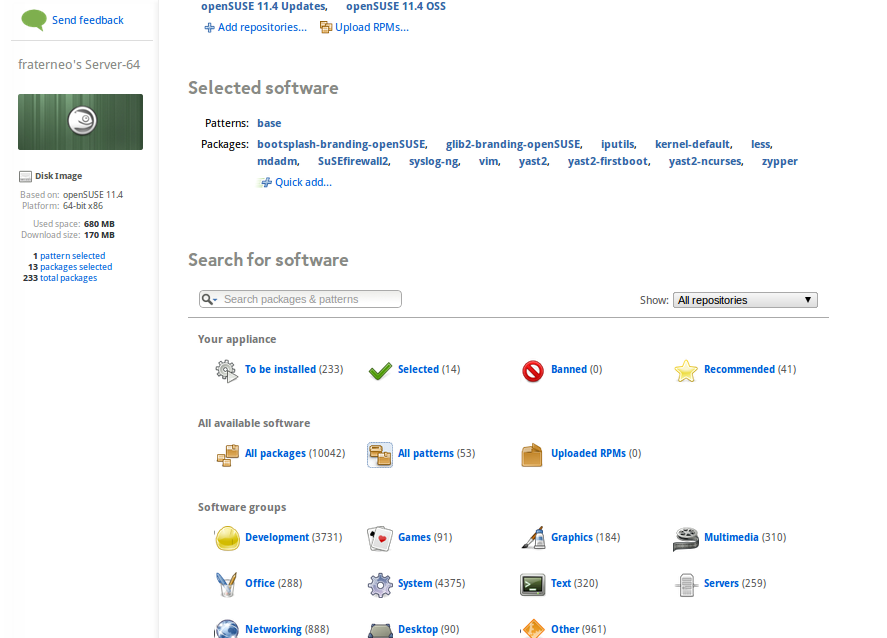Click the Disk Image icon in sidebar

(25, 176)
